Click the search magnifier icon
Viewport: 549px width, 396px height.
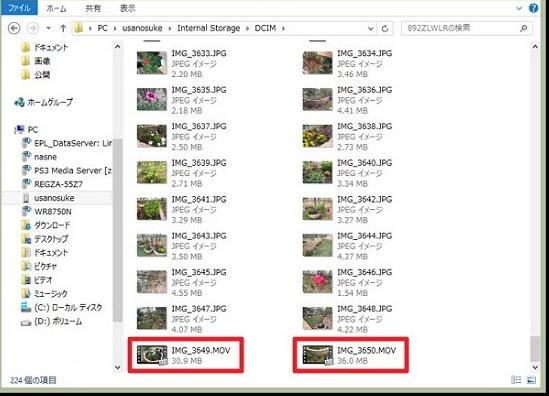pos(523,28)
